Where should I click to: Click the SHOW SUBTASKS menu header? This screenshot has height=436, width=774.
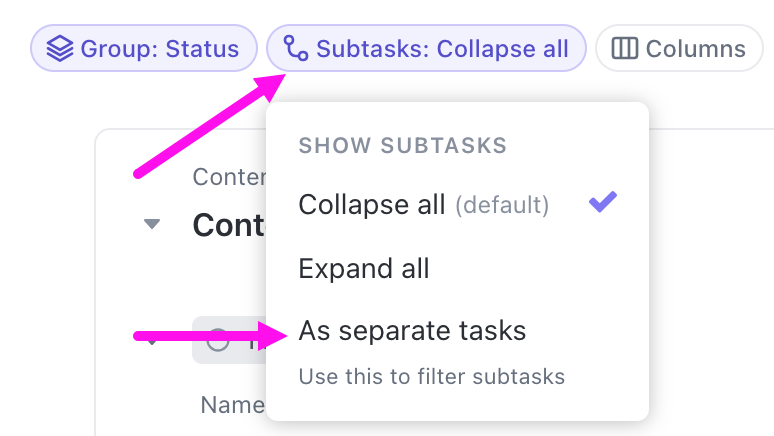(402, 146)
